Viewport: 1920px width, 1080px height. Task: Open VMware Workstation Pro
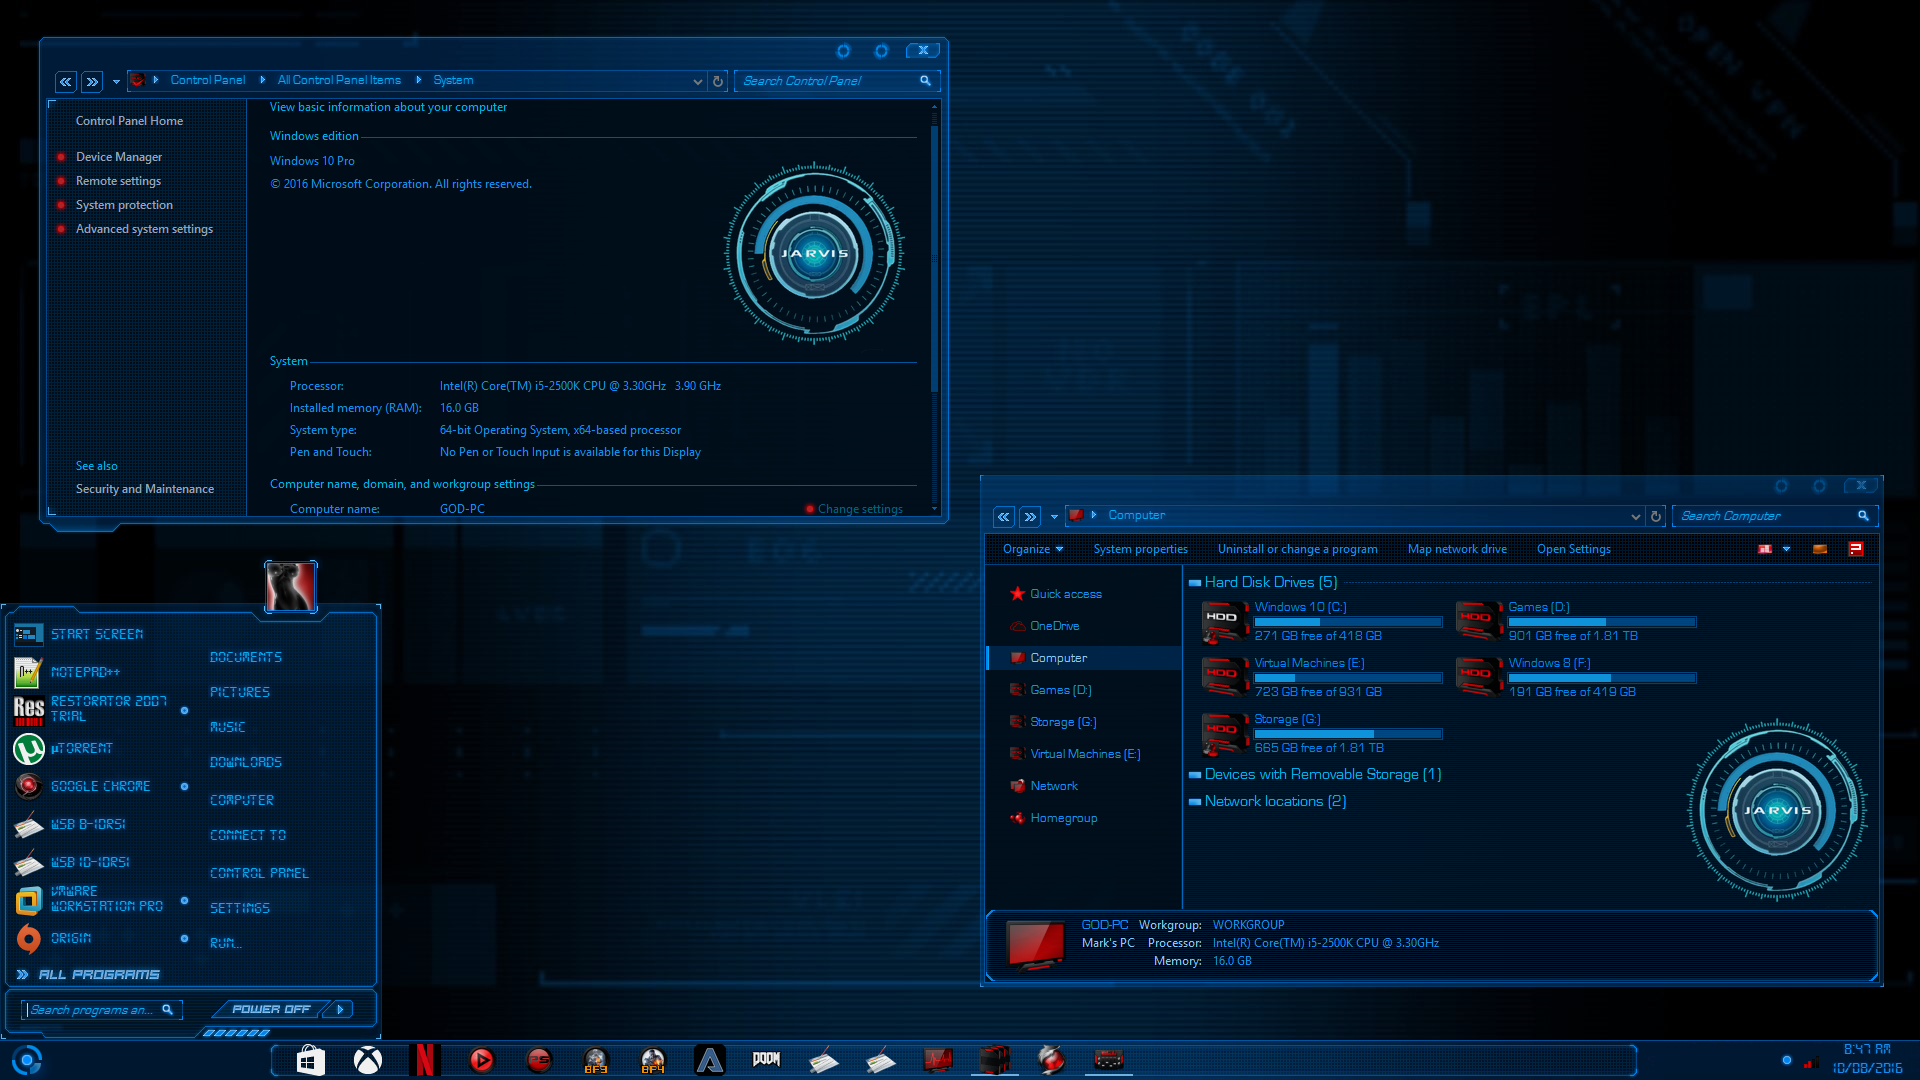point(94,899)
